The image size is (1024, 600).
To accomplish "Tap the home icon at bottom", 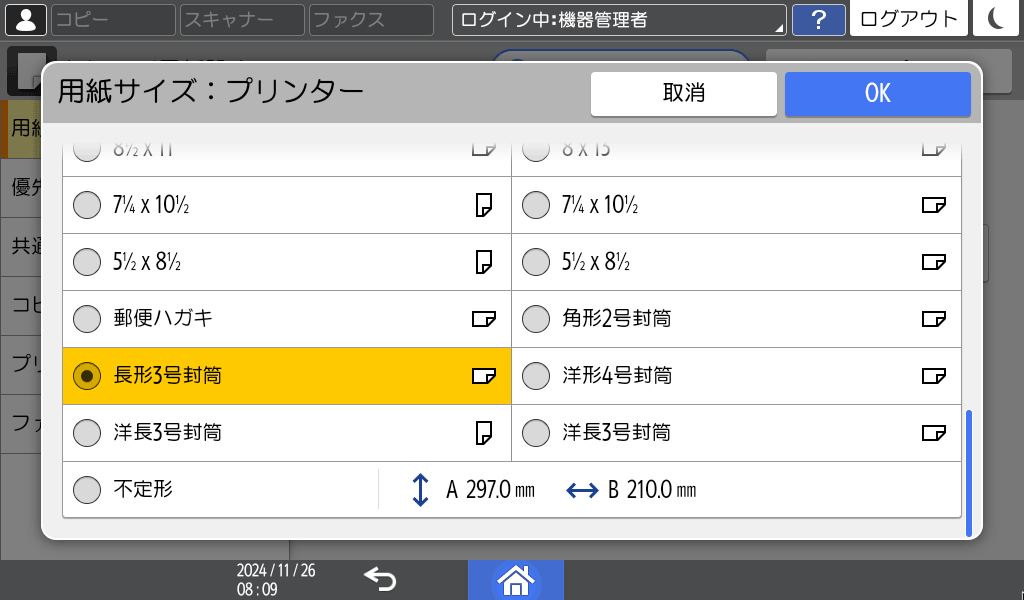I will [516, 579].
